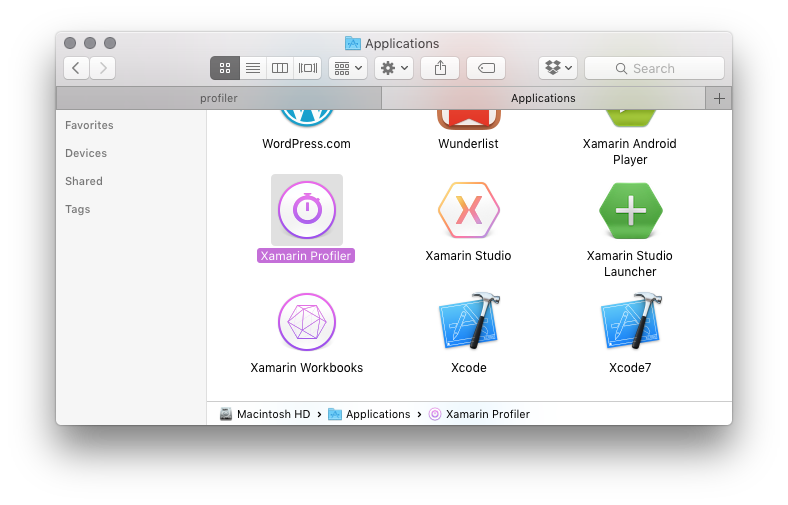Switch to the Applications tab
Image resolution: width=788 pixels, height=505 pixels.
(543, 98)
